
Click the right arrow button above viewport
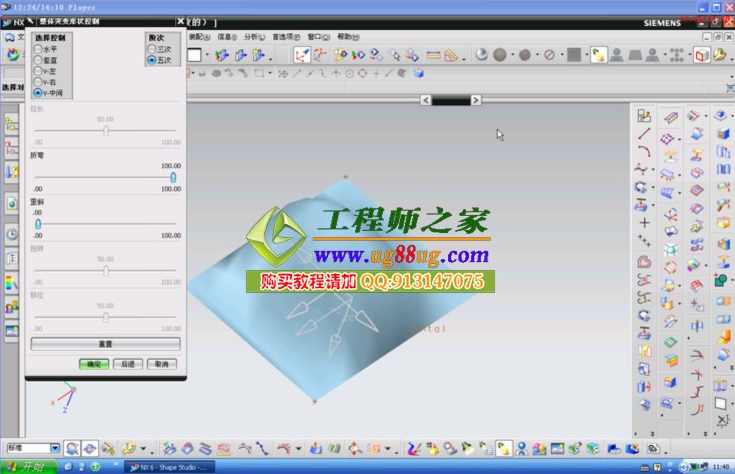coord(475,100)
